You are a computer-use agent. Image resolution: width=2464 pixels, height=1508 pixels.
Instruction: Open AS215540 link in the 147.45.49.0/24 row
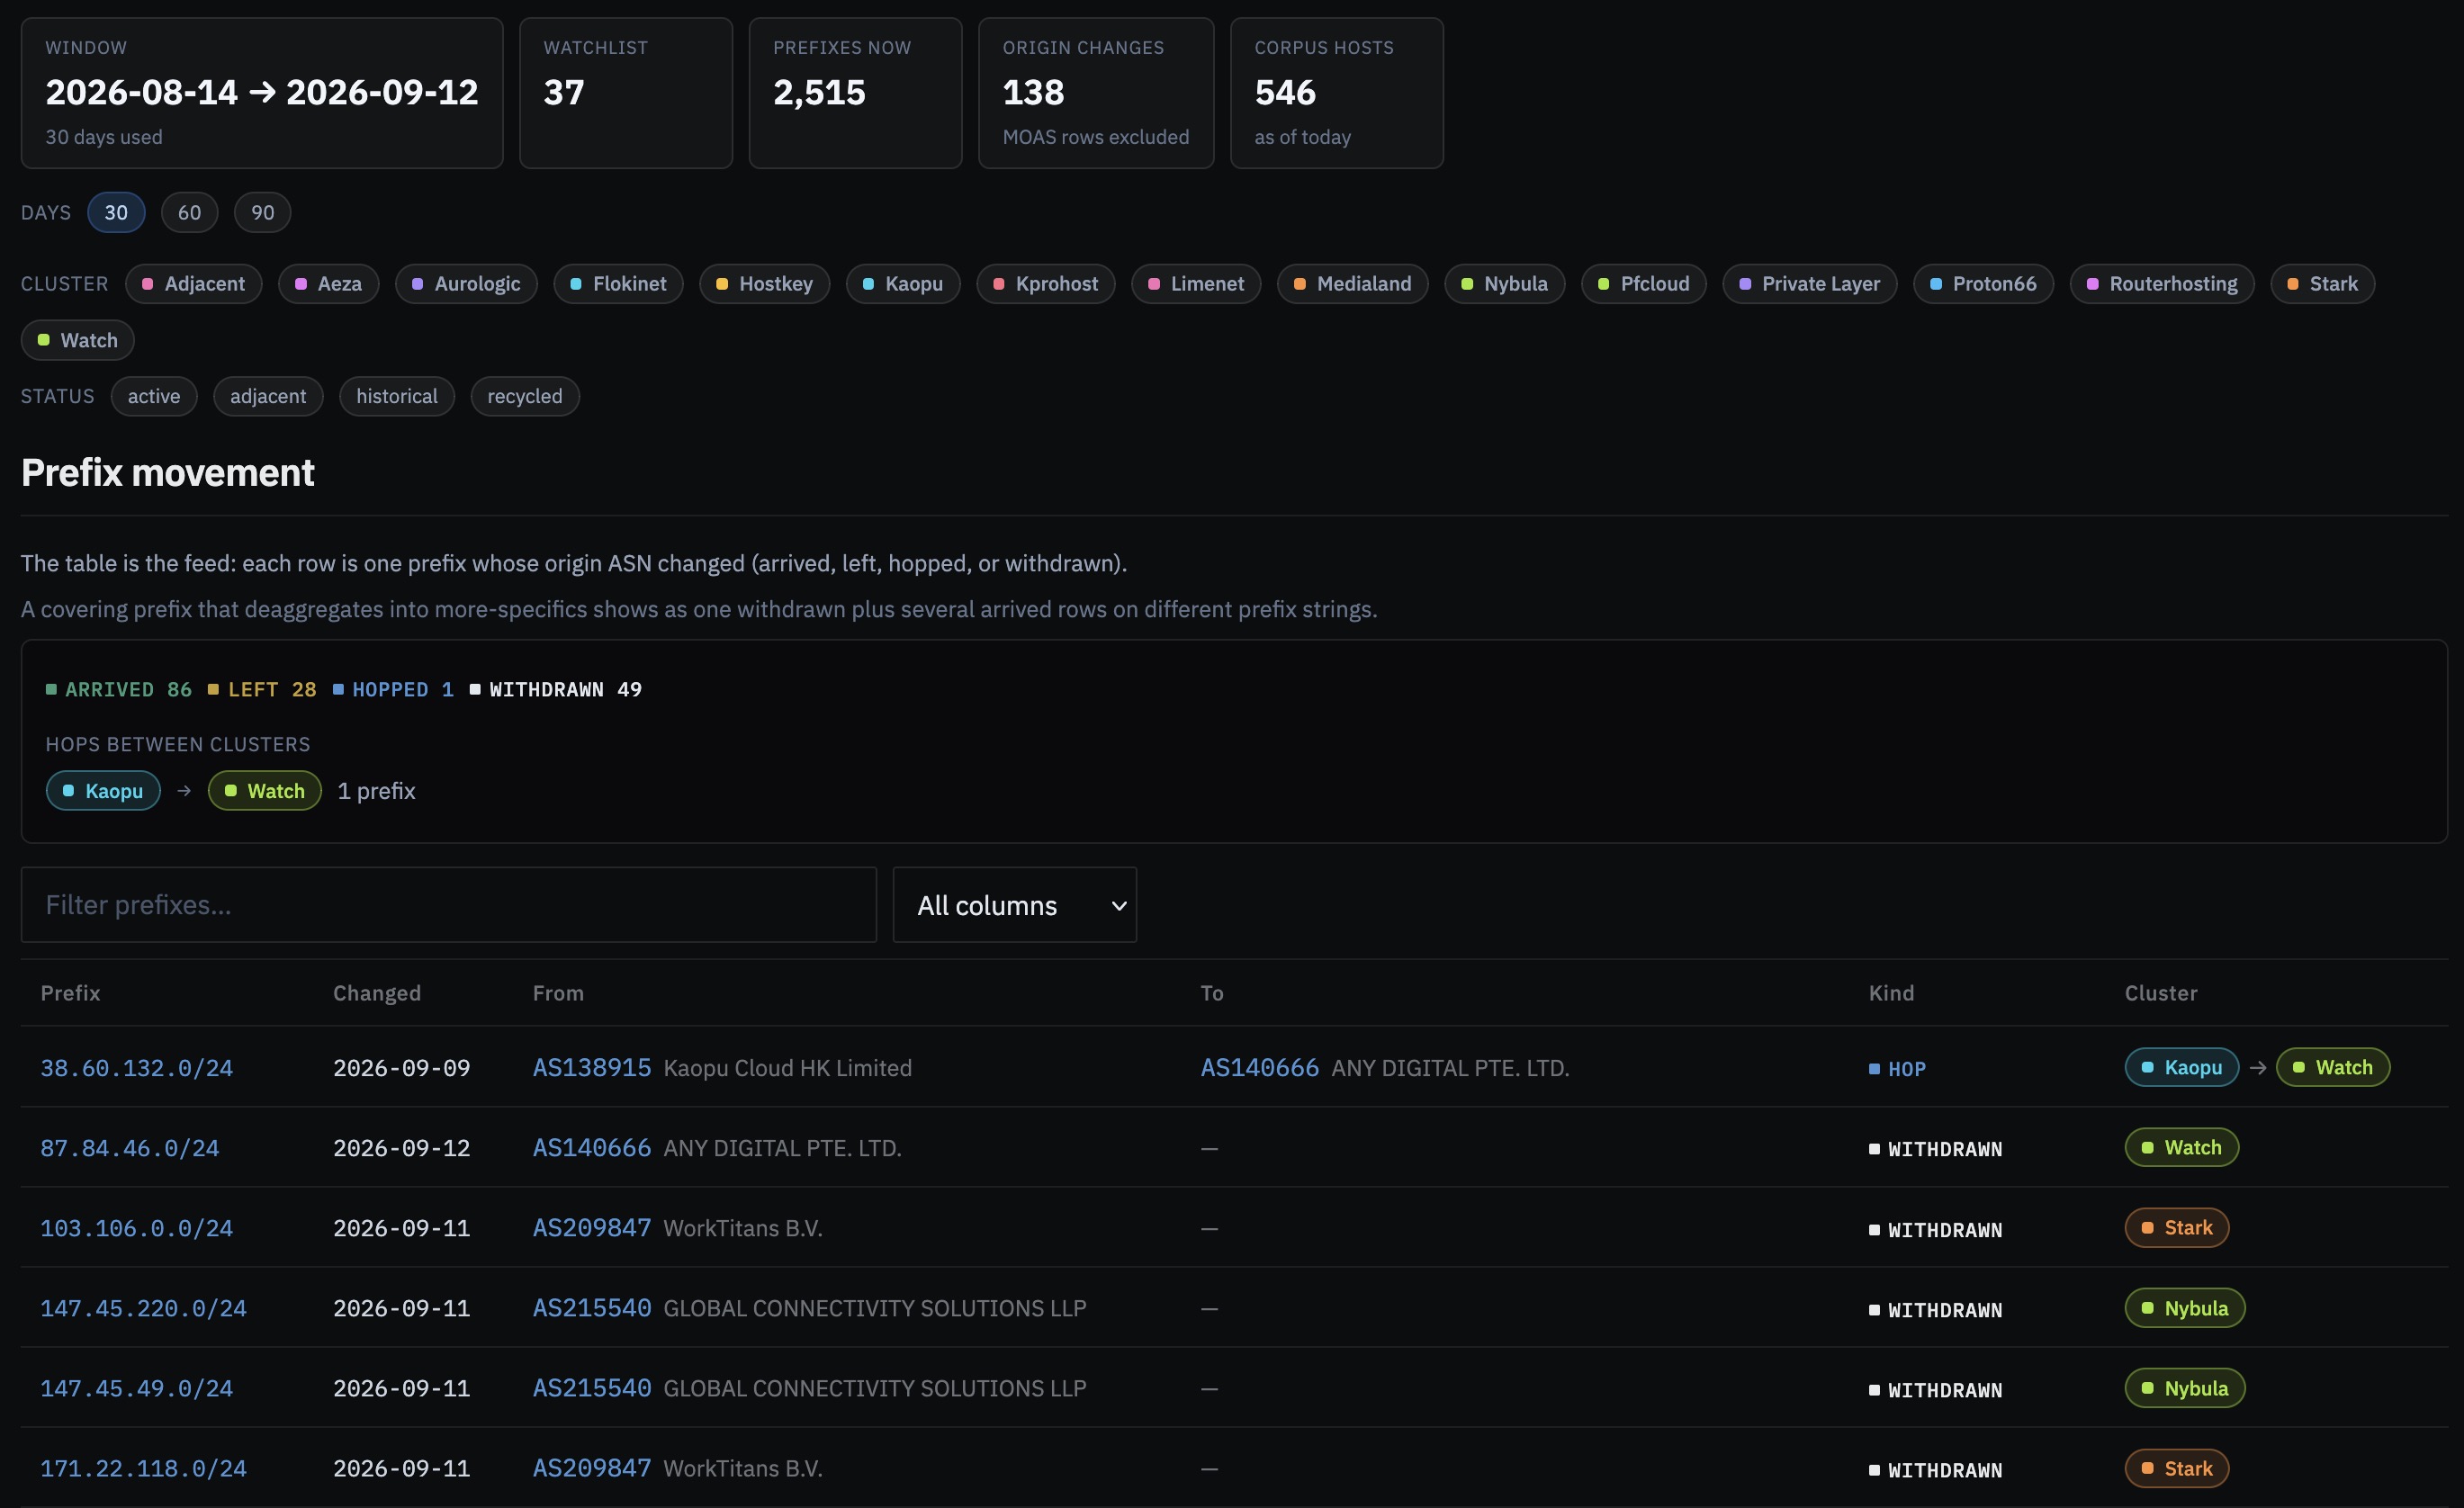[592, 1388]
